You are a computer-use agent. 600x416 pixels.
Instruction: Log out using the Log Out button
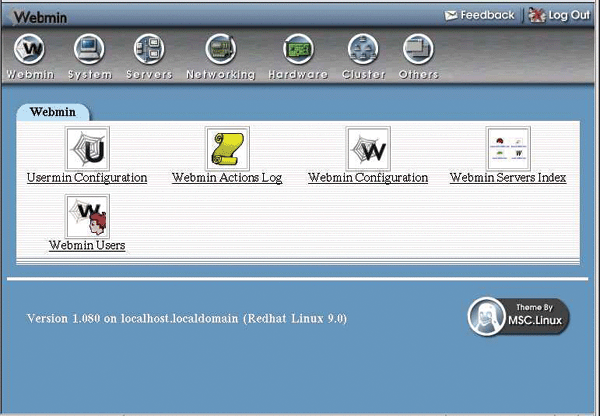pos(560,15)
